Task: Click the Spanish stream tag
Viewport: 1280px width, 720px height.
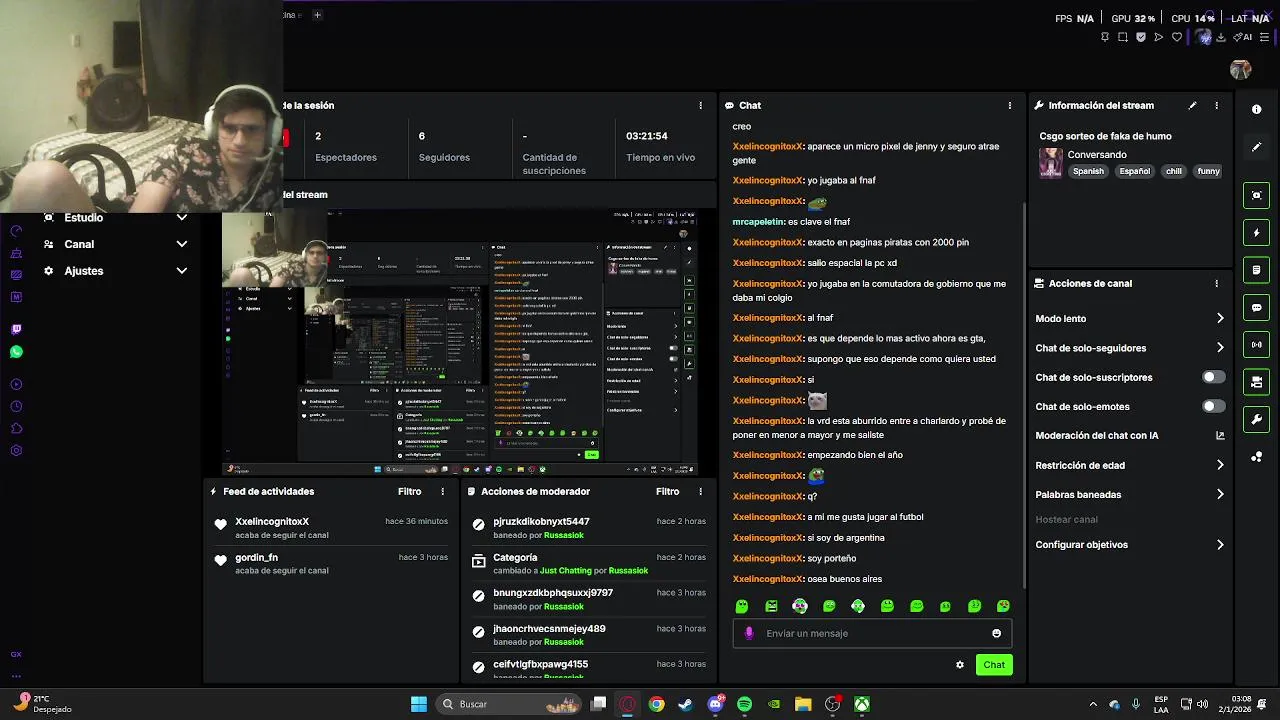Action: [1088, 171]
